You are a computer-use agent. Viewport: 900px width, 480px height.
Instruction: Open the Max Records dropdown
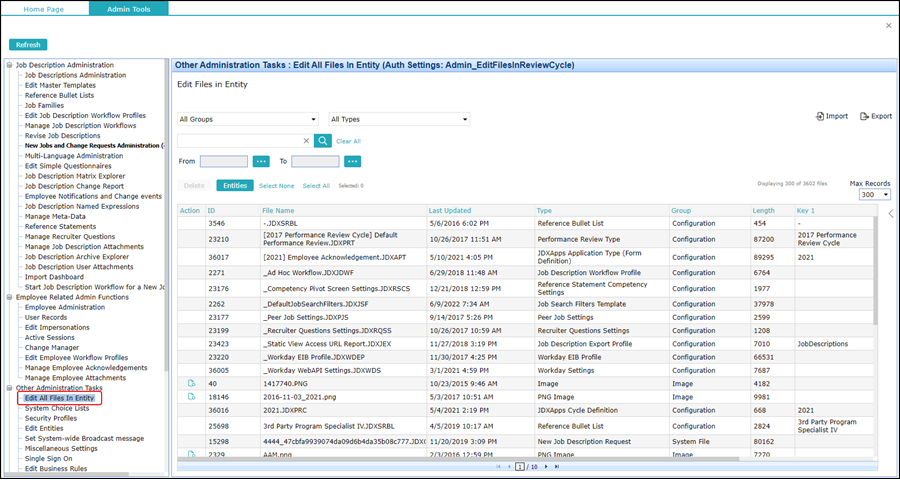coord(875,195)
